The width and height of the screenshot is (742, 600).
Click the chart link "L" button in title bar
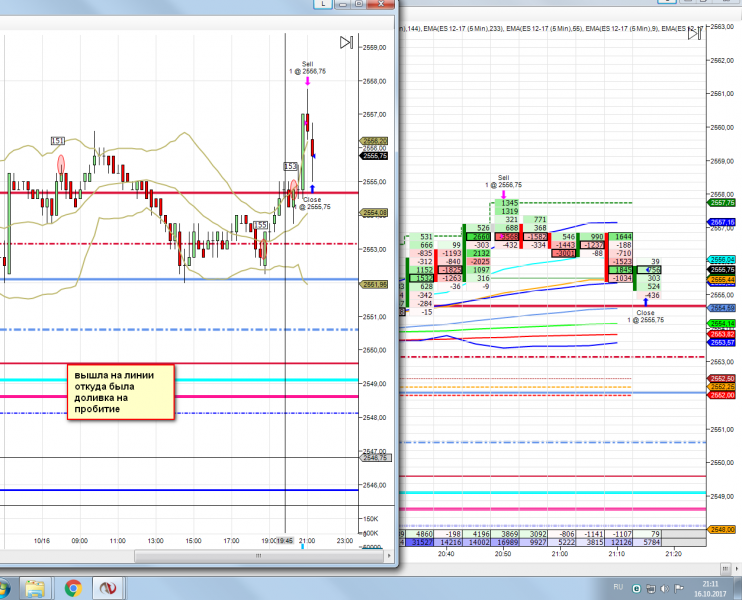pyautogui.click(x=325, y=5)
